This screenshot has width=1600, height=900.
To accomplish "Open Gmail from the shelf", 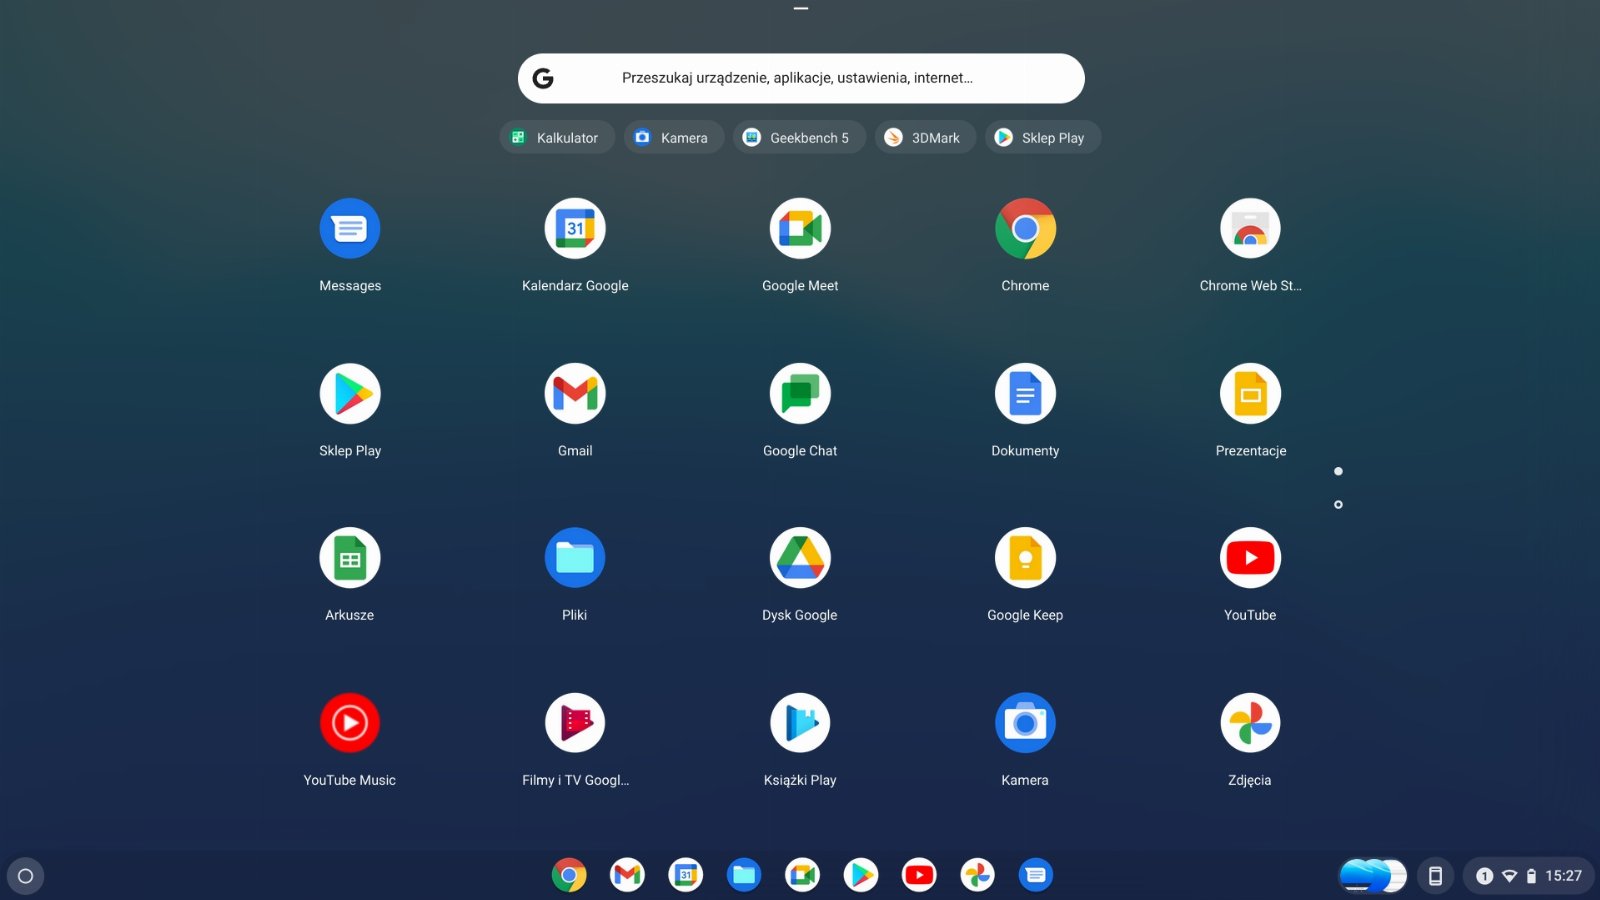I will [x=627, y=875].
